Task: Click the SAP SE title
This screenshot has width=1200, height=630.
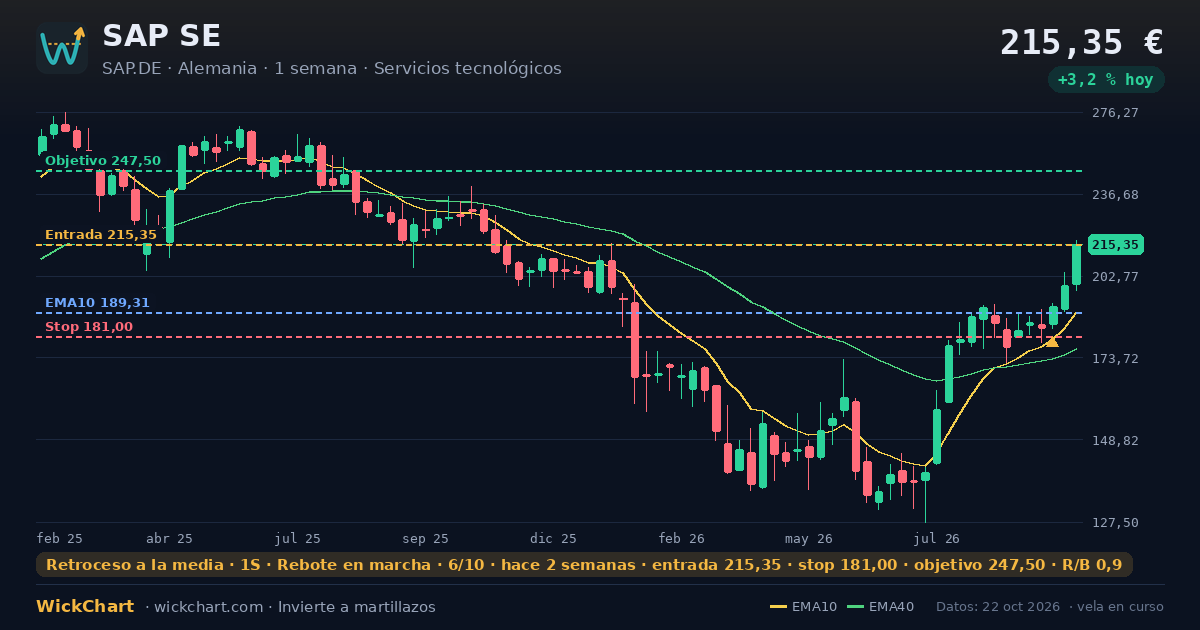Action: [161, 36]
